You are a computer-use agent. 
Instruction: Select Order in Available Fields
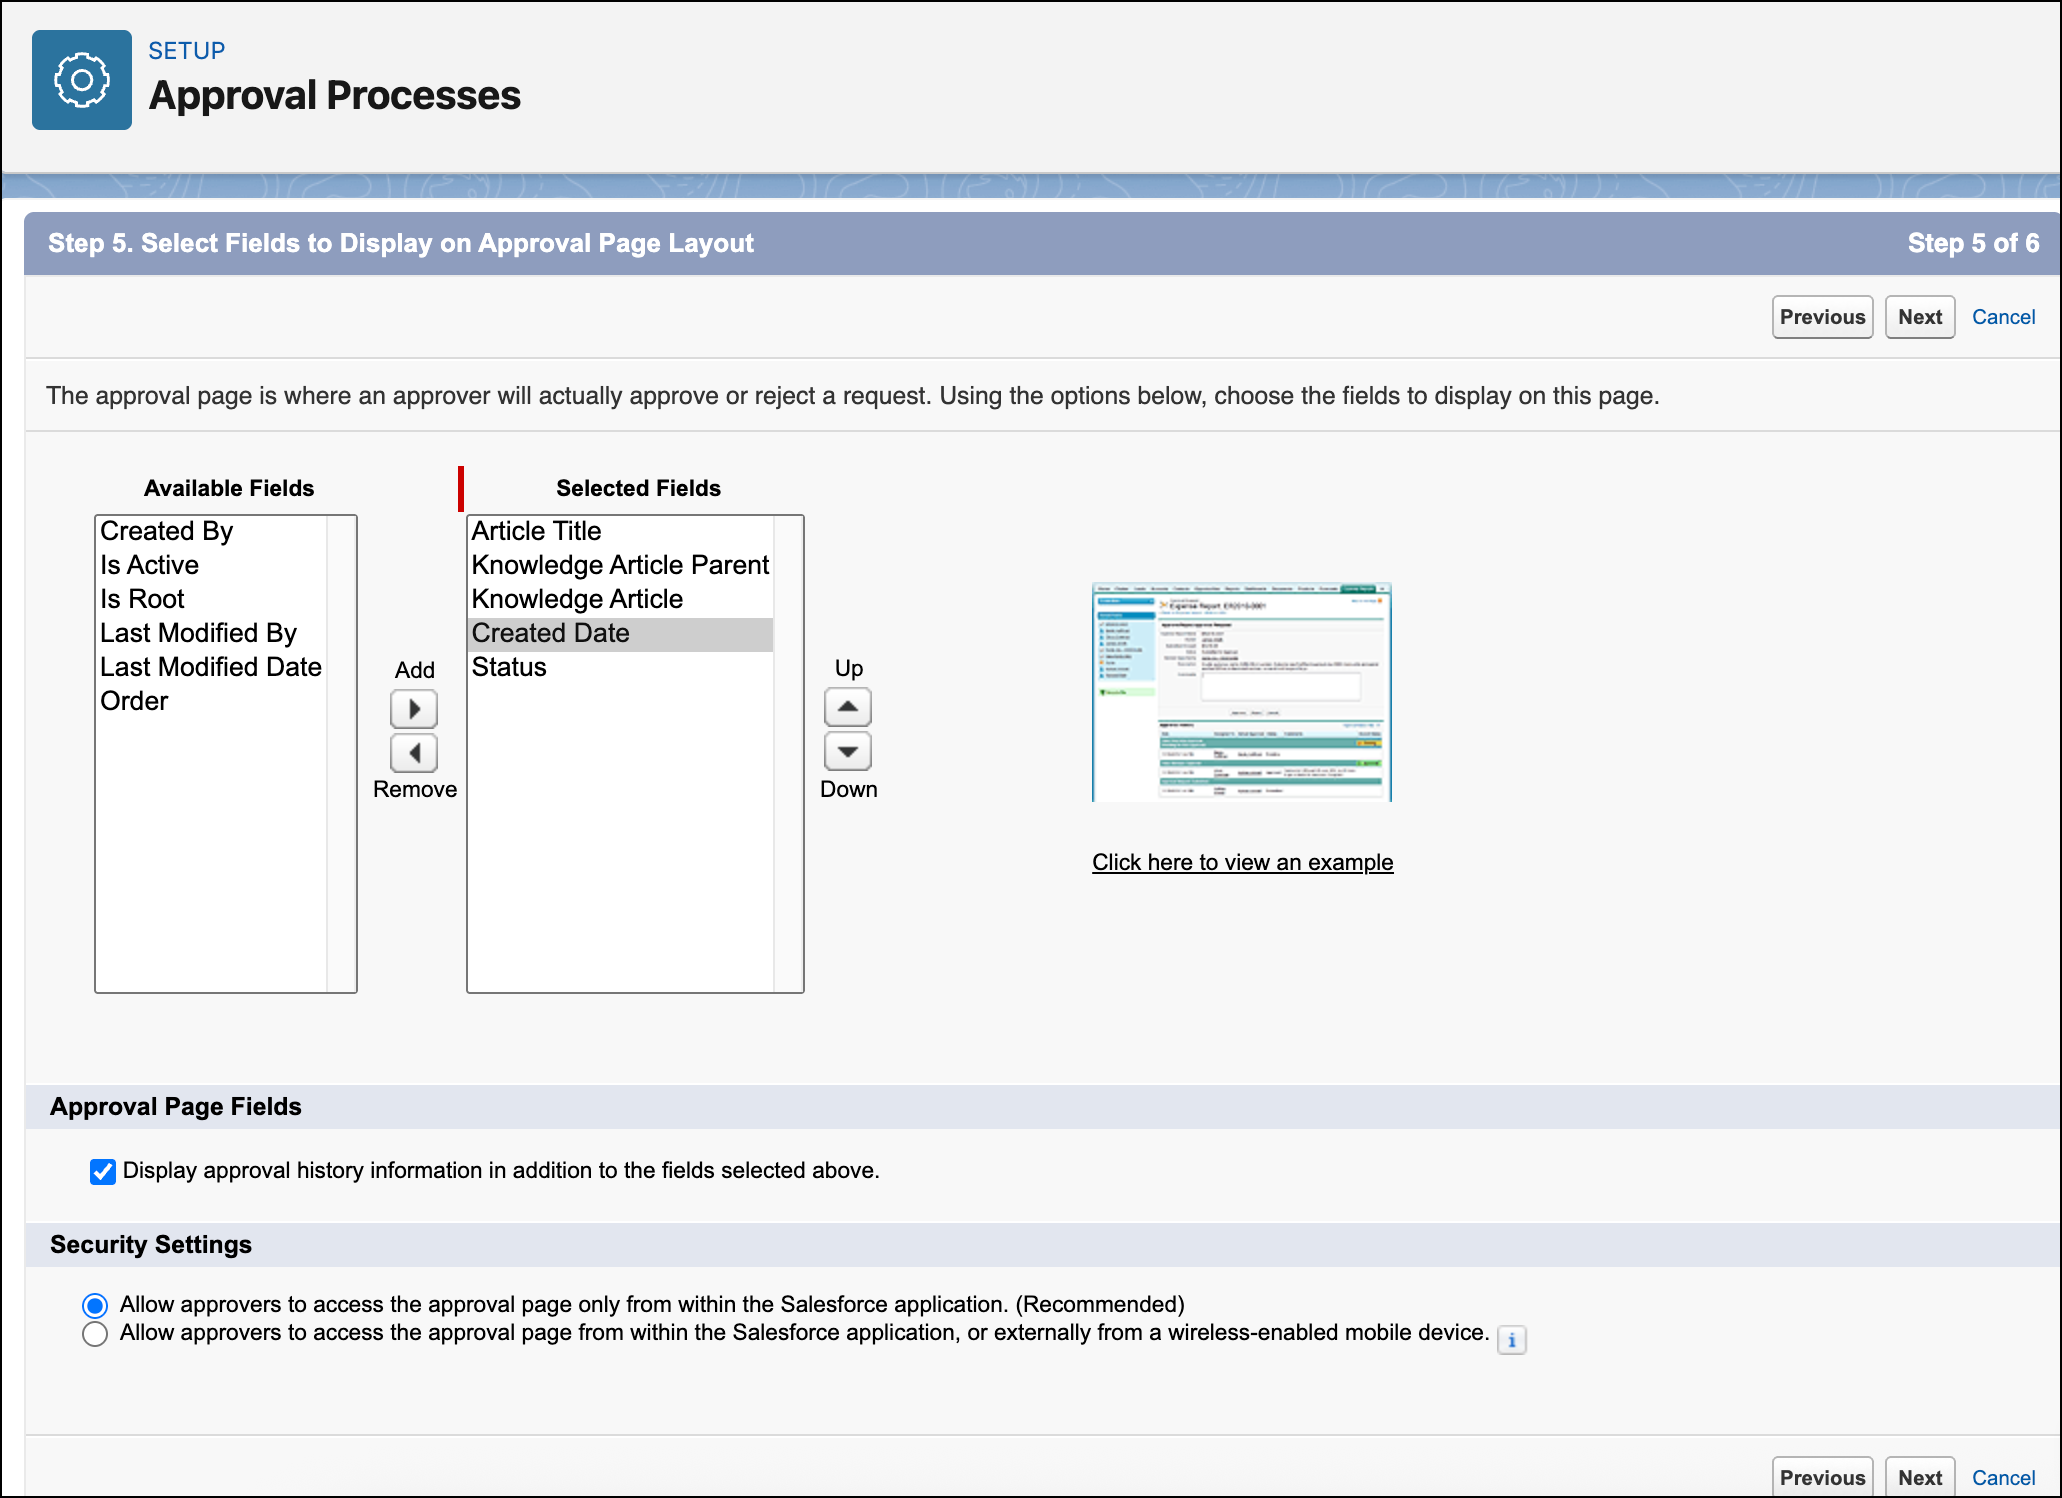click(x=211, y=701)
